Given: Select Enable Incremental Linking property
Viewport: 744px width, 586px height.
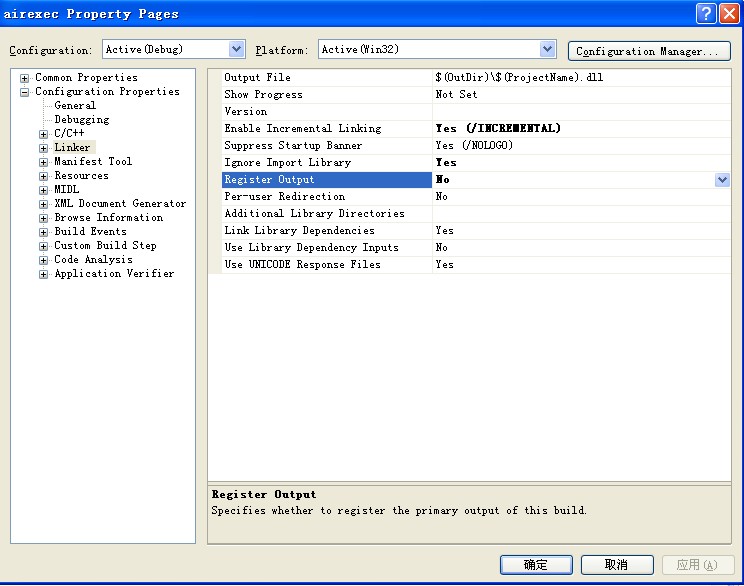Looking at the screenshot, I should click(327, 129).
